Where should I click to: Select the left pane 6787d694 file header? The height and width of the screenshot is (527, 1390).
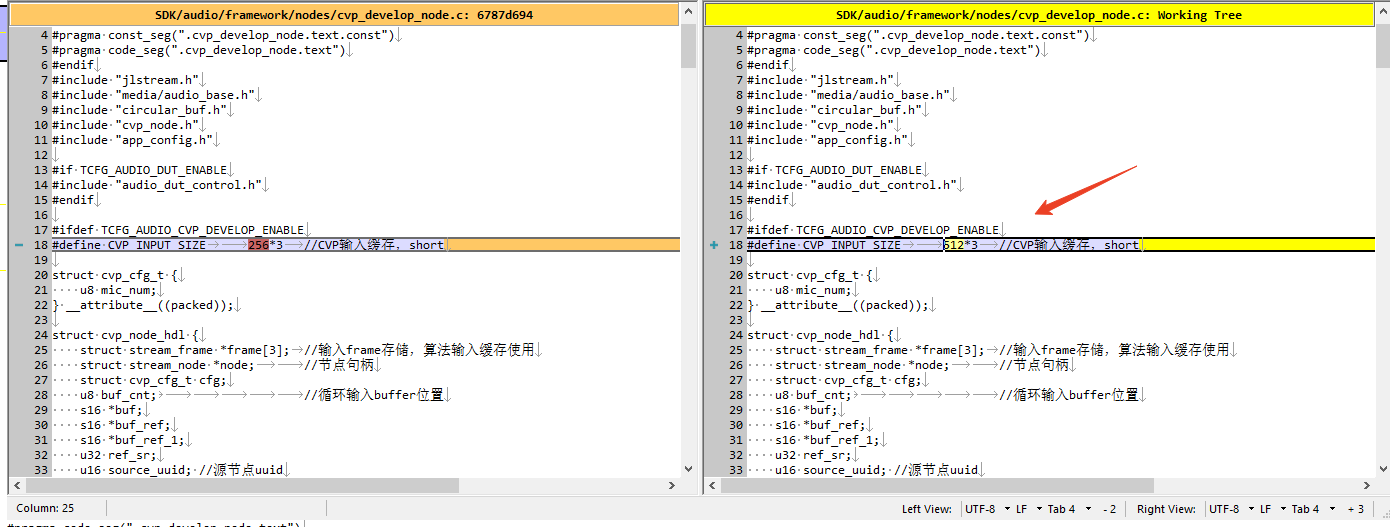pyautogui.click(x=344, y=15)
